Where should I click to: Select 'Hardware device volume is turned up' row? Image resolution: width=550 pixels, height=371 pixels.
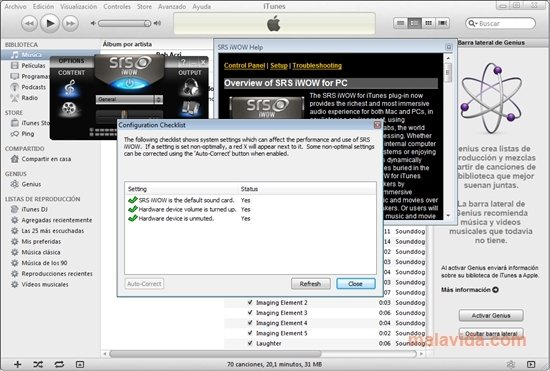250,209
